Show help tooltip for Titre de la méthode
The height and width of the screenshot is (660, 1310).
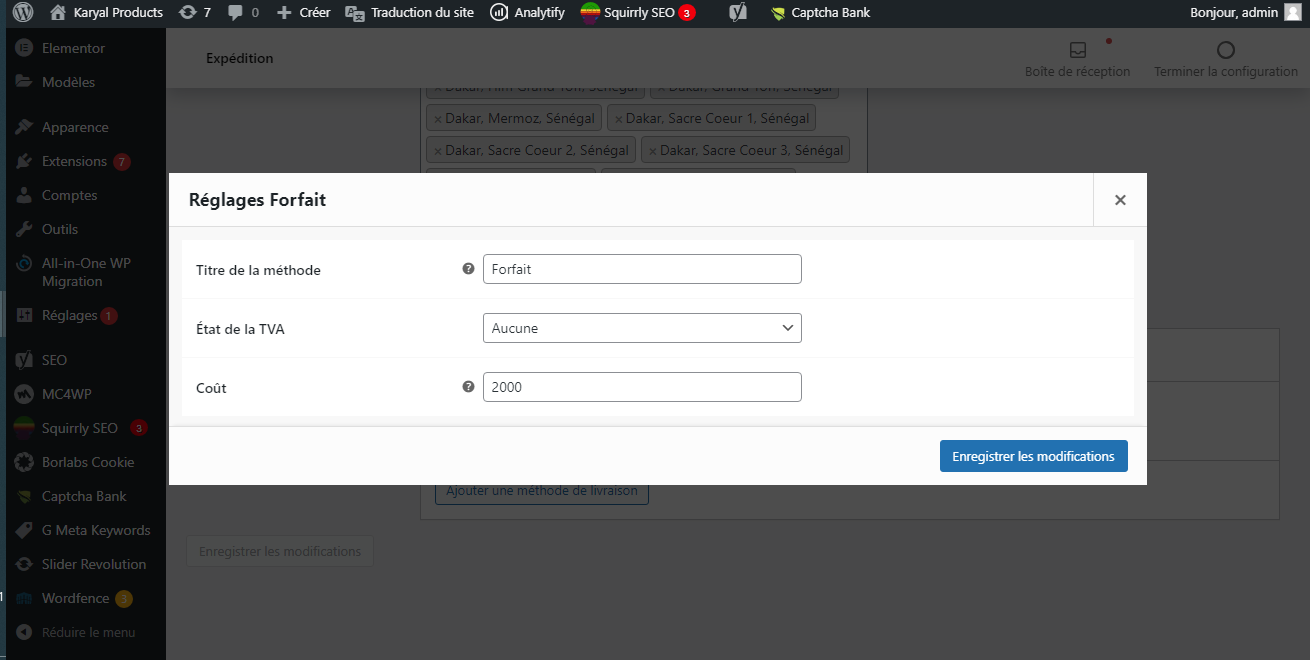[468, 269]
